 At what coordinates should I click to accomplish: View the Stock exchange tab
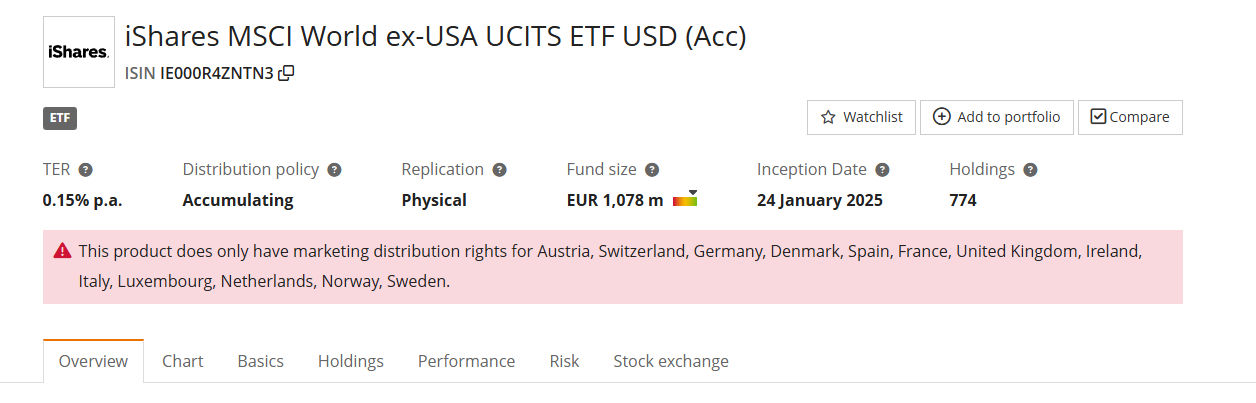click(x=671, y=361)
